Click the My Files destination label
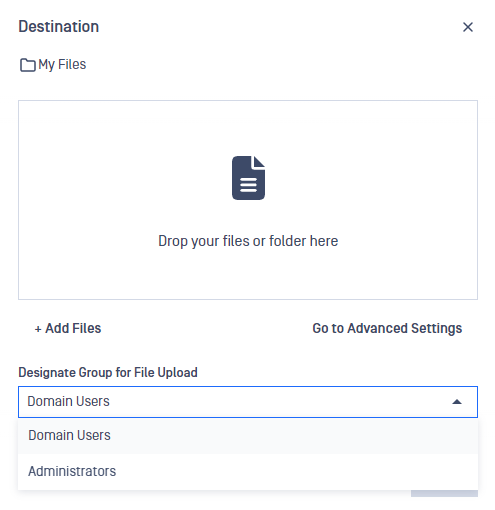Viewport: 495px width, 510px height. (x=62, y=64)
